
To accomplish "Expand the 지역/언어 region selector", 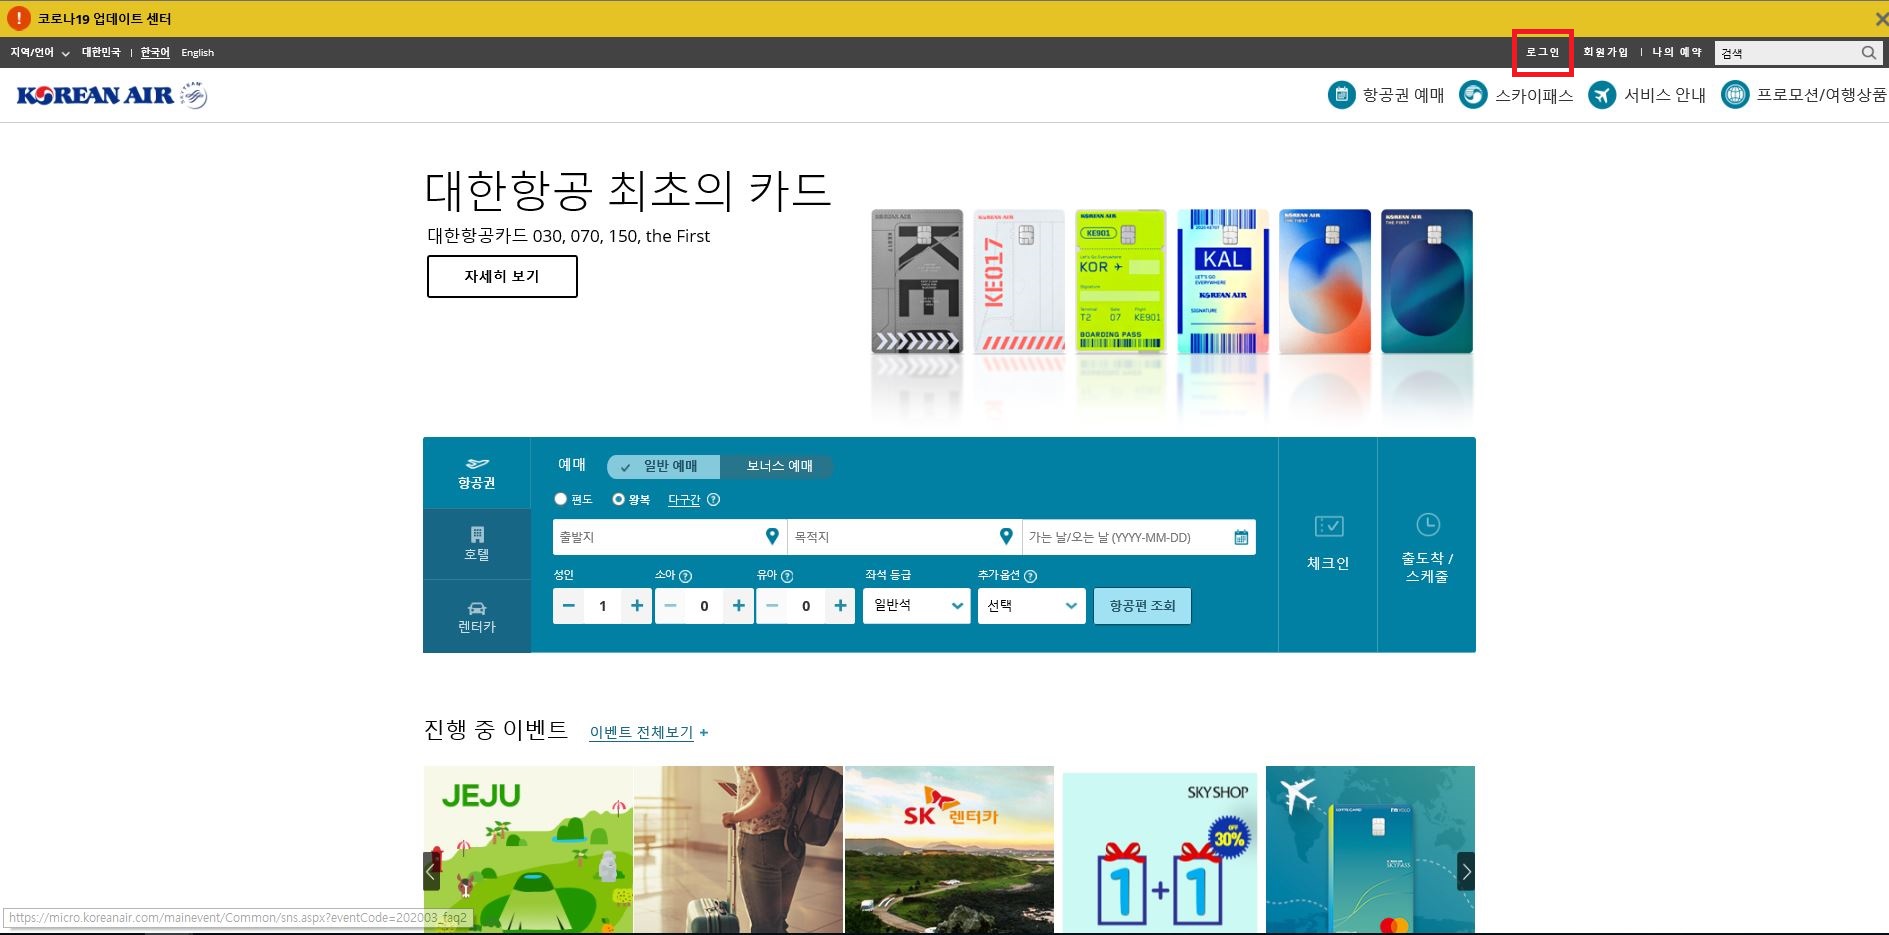I will [x=40, y=53].
